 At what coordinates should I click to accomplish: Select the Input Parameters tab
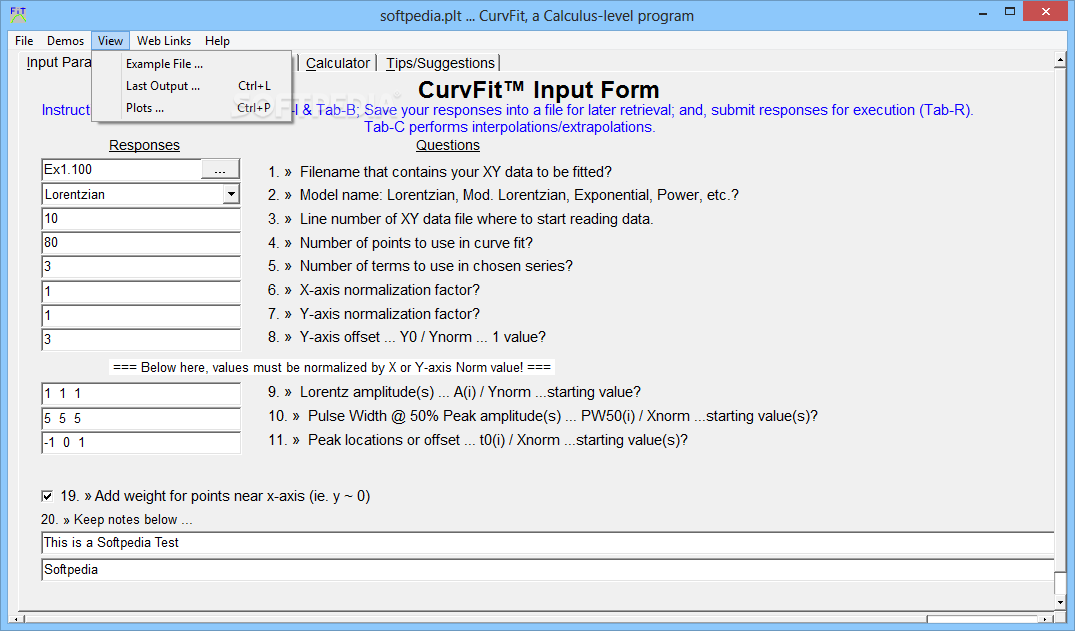tap(58, 62)
